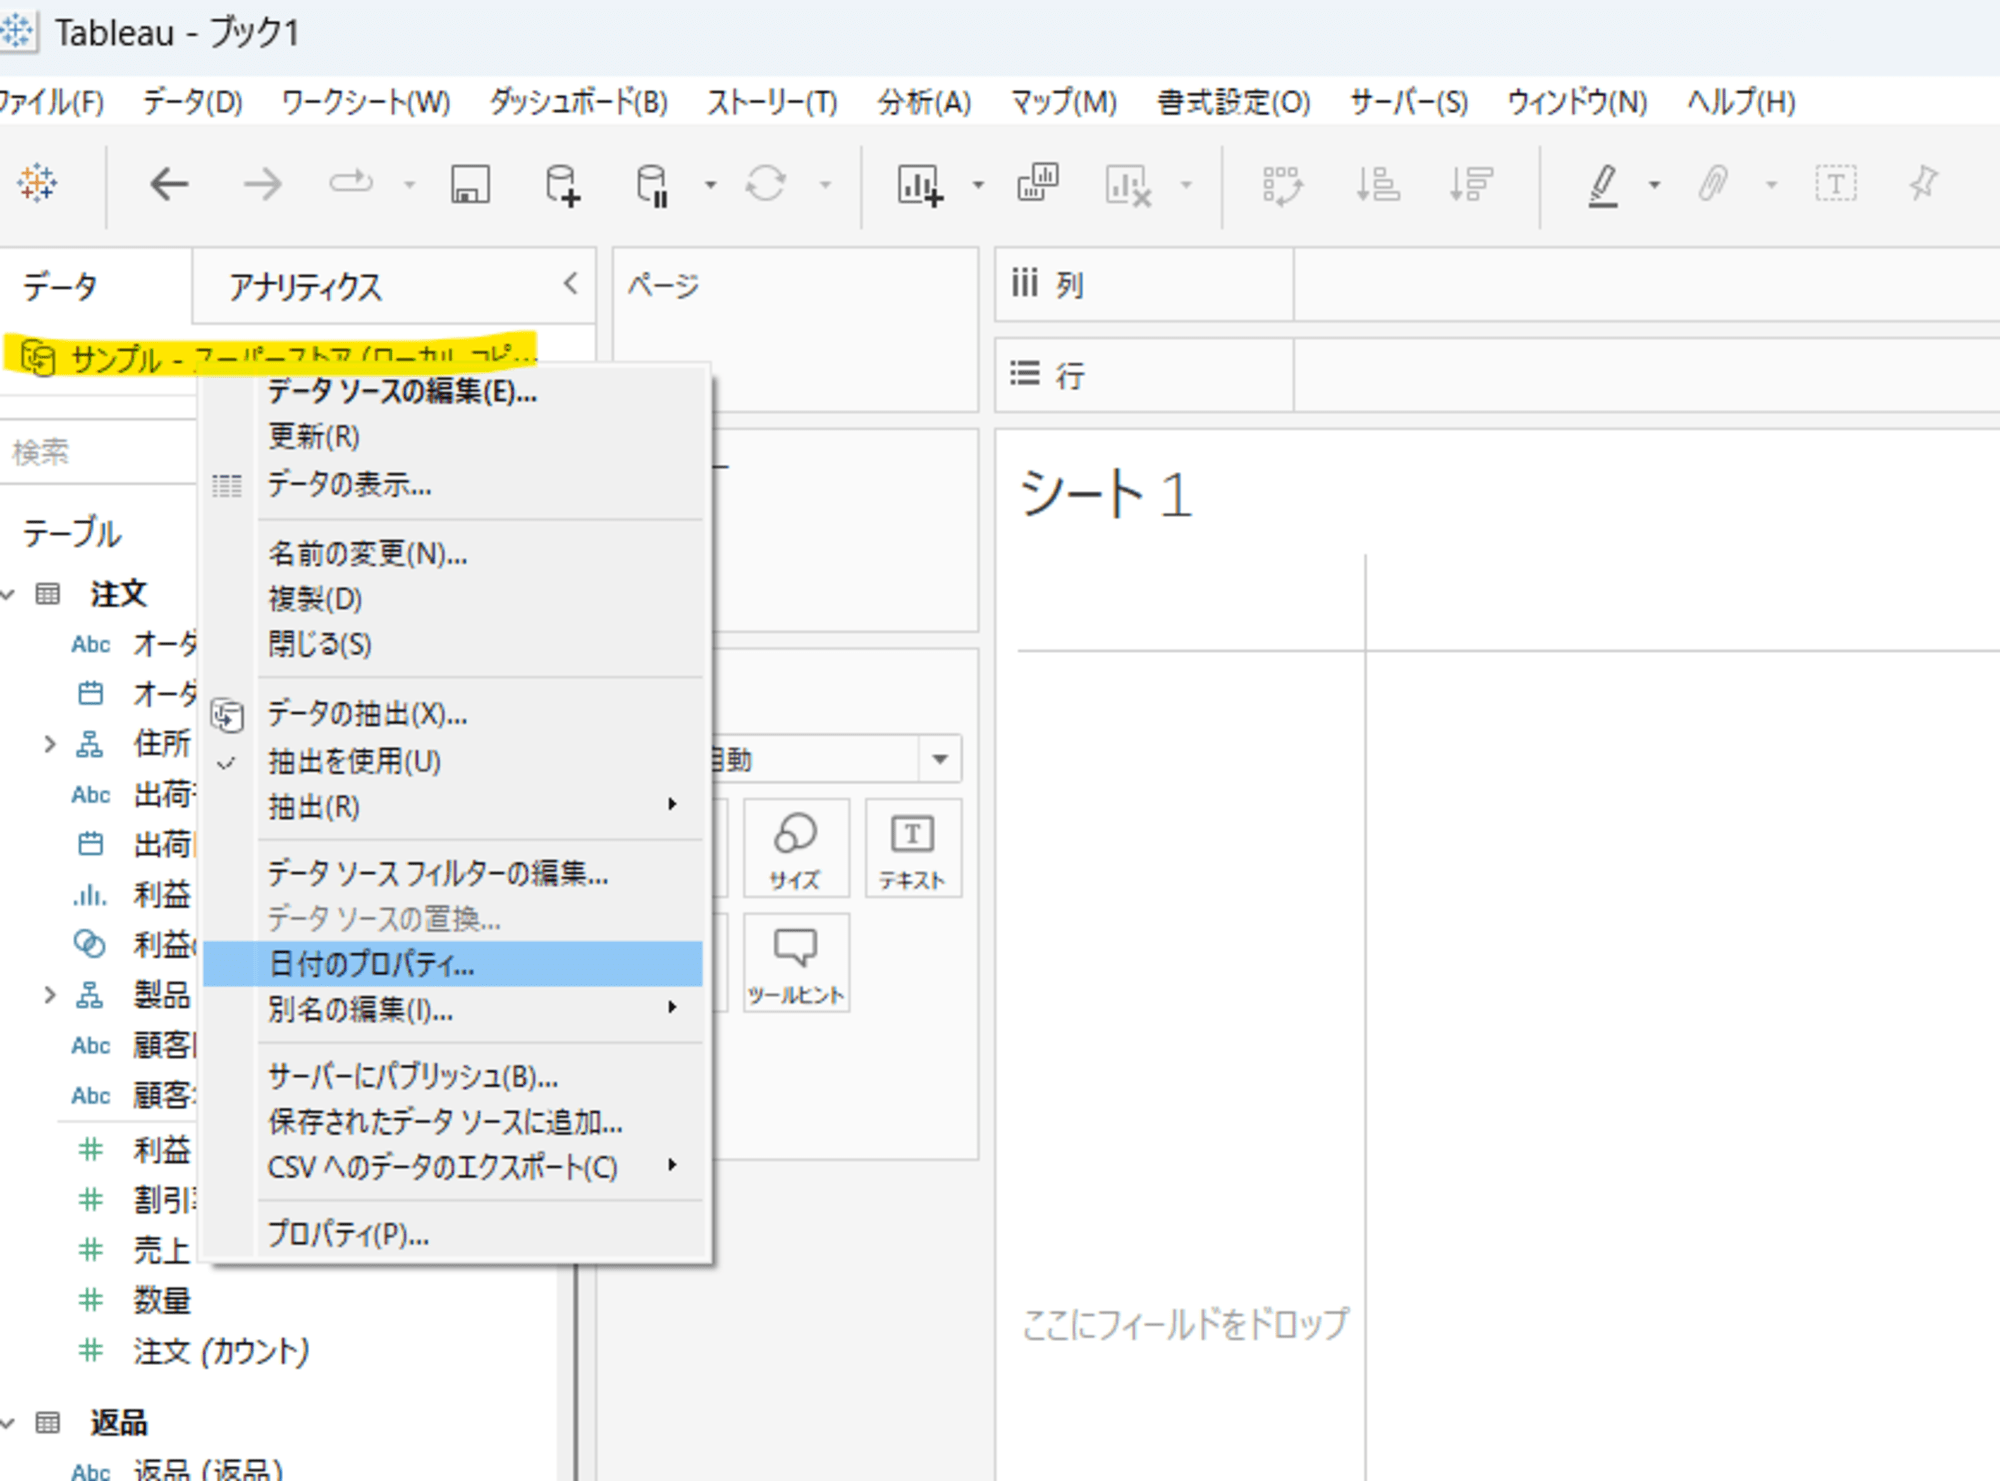Expand the 製品 hierarchy
The width and height of the screenshot is (2000, 1481).
tap(49, 995)
